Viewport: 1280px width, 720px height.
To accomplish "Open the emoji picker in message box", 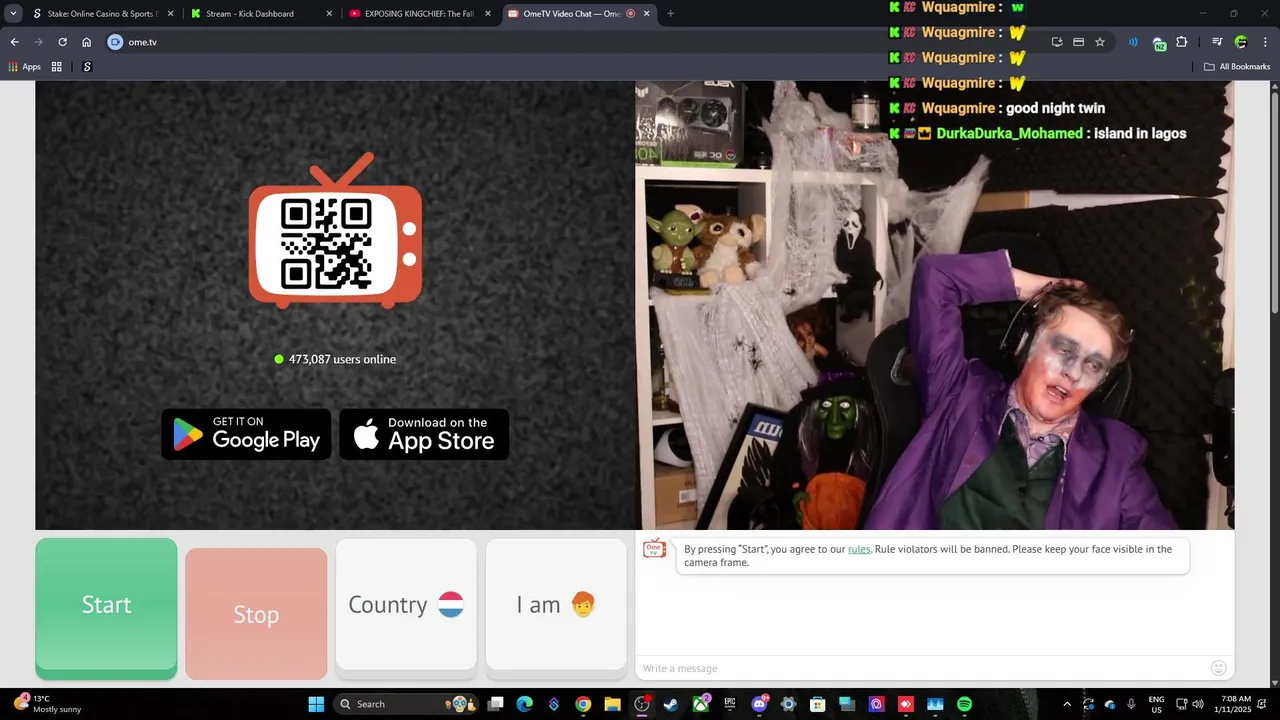I will 1218,668.
